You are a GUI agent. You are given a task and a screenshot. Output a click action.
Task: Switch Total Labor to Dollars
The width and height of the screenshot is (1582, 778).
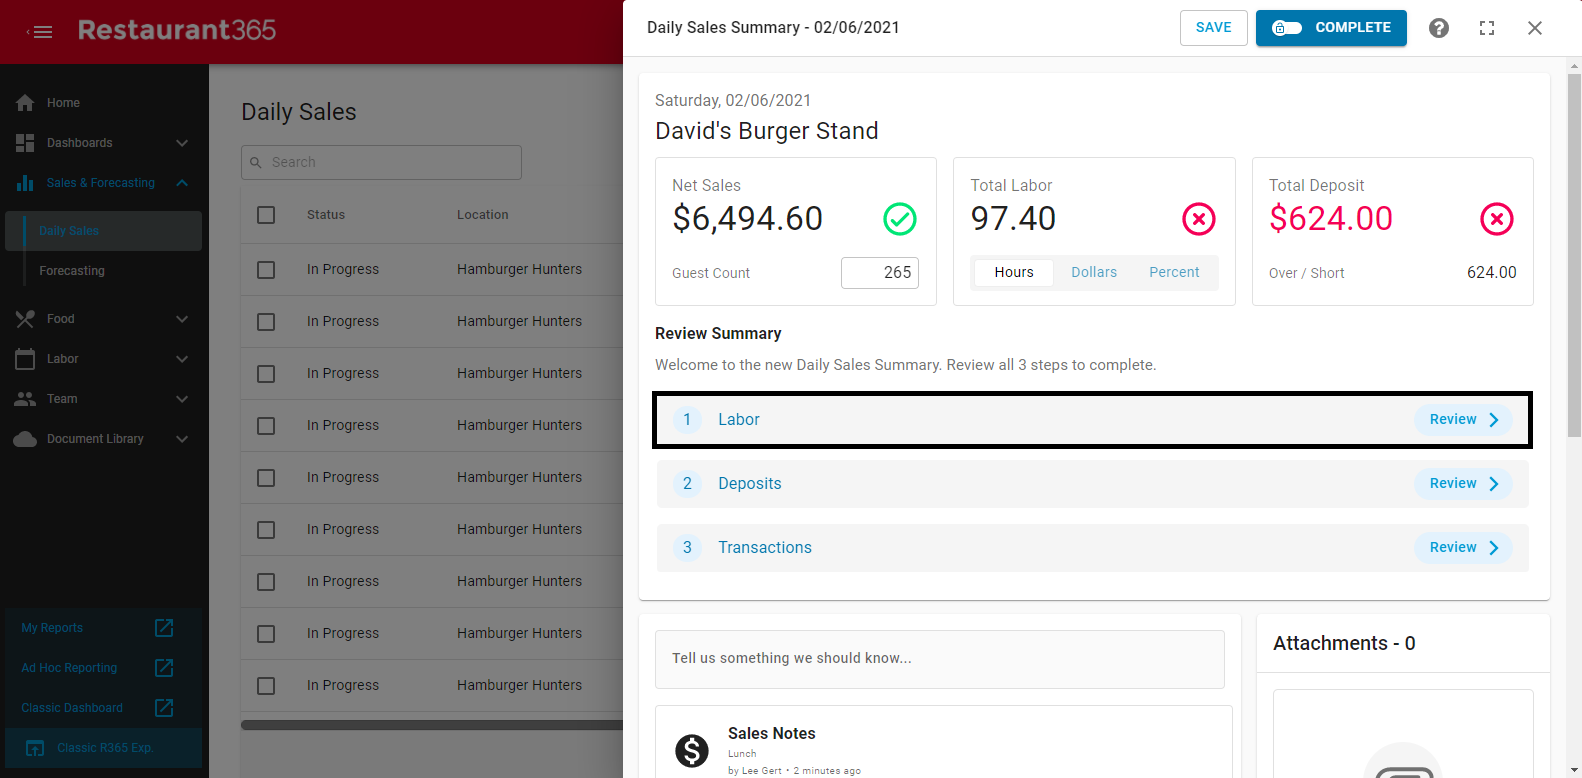pyautogui.click(x=1094, y=272)
